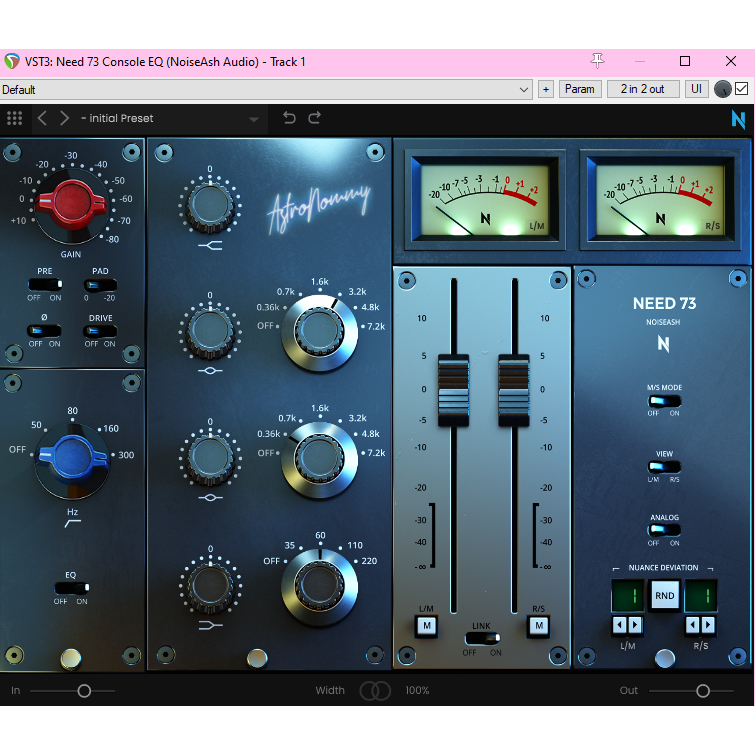Click the 220 label on low band

pyautogui.click(x=369, y=561)
